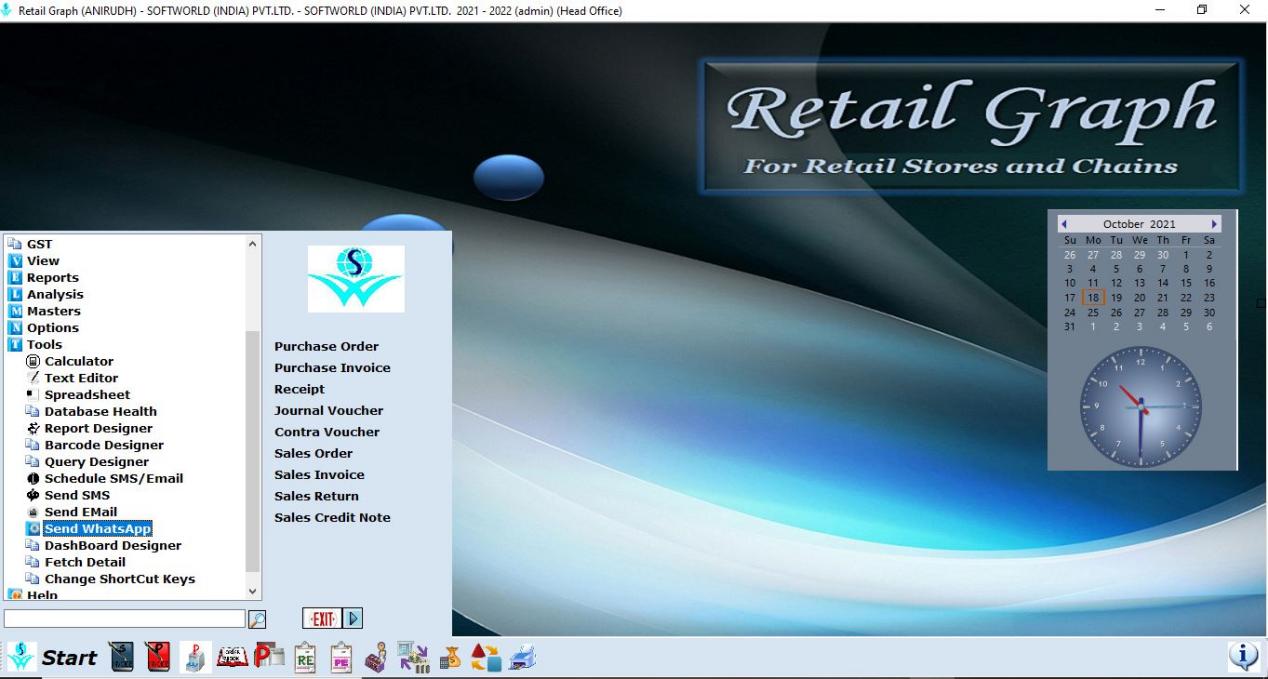
Task: Click the Report Designer icon
Action: [x=33, y=428]
